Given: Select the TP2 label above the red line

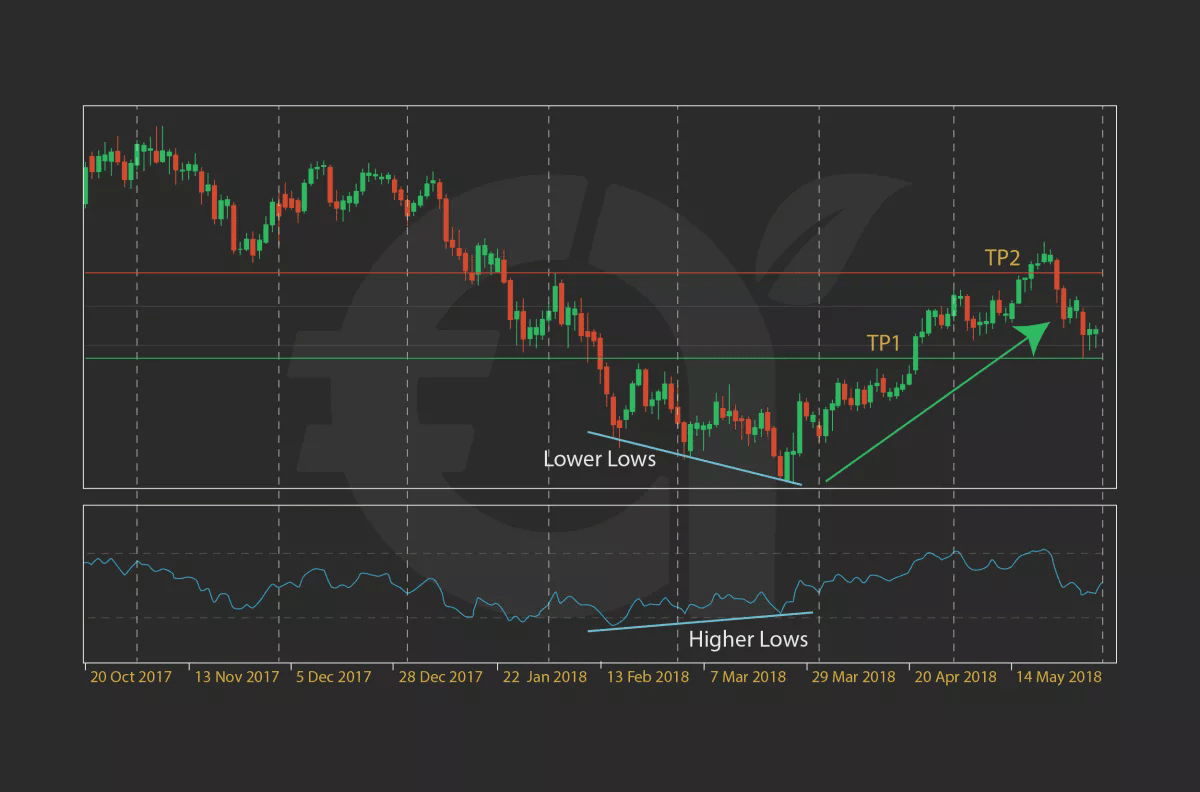Looking at the screenshot, I should [1002, 258].
